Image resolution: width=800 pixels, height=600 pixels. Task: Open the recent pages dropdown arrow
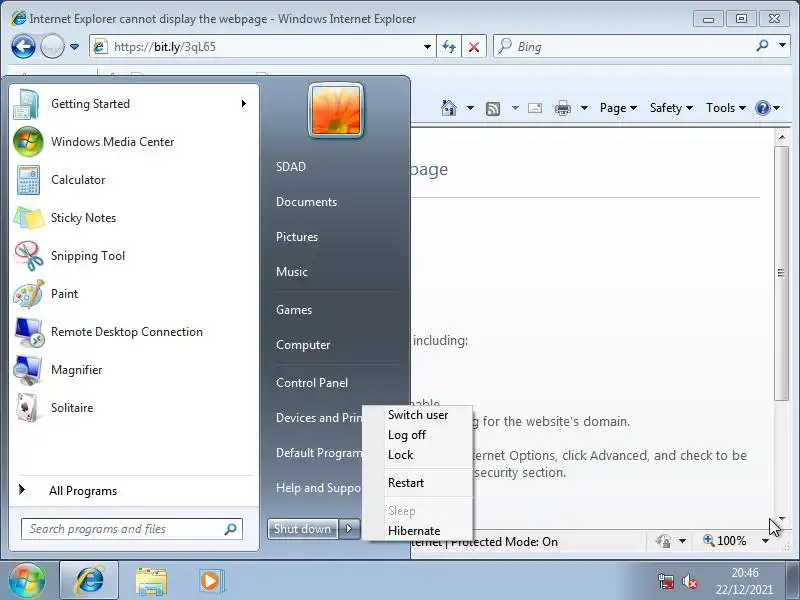tap(74, 47)
